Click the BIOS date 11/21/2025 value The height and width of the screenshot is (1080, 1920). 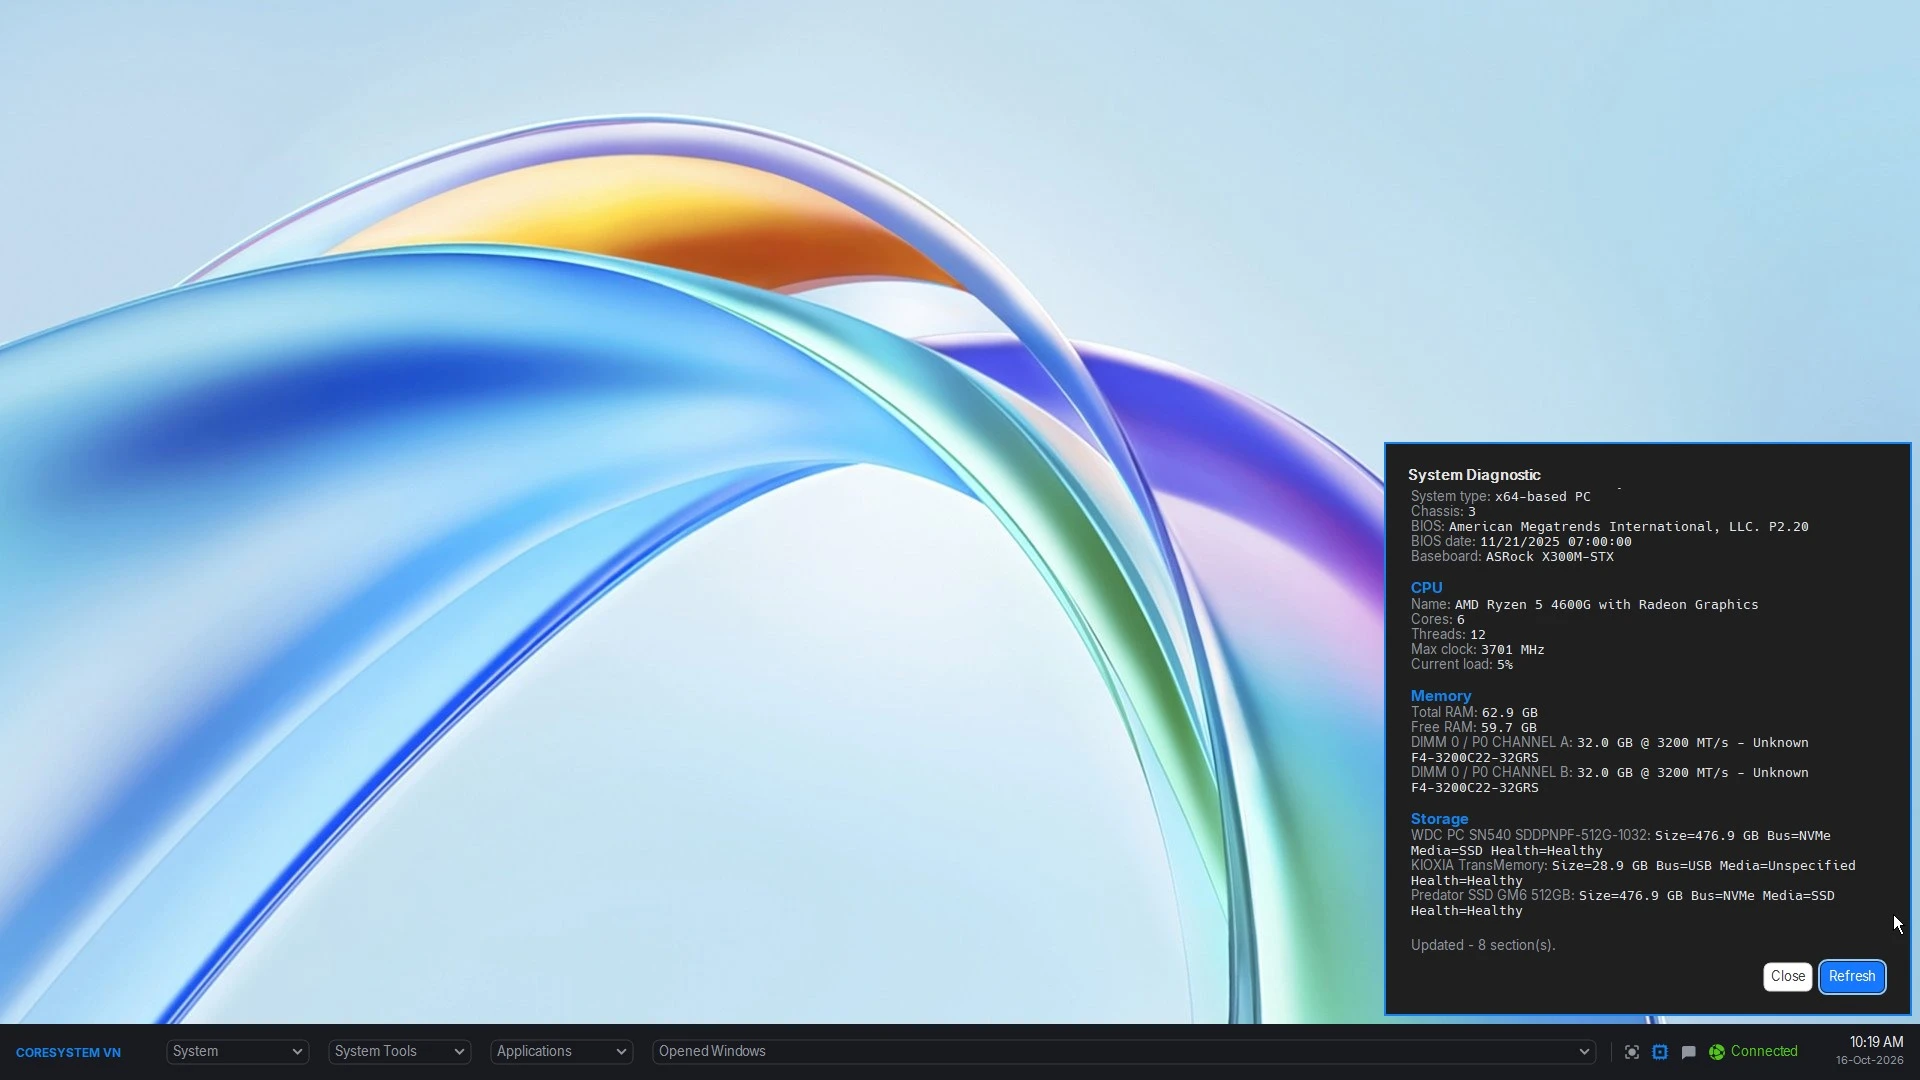tap(1555, 542)
